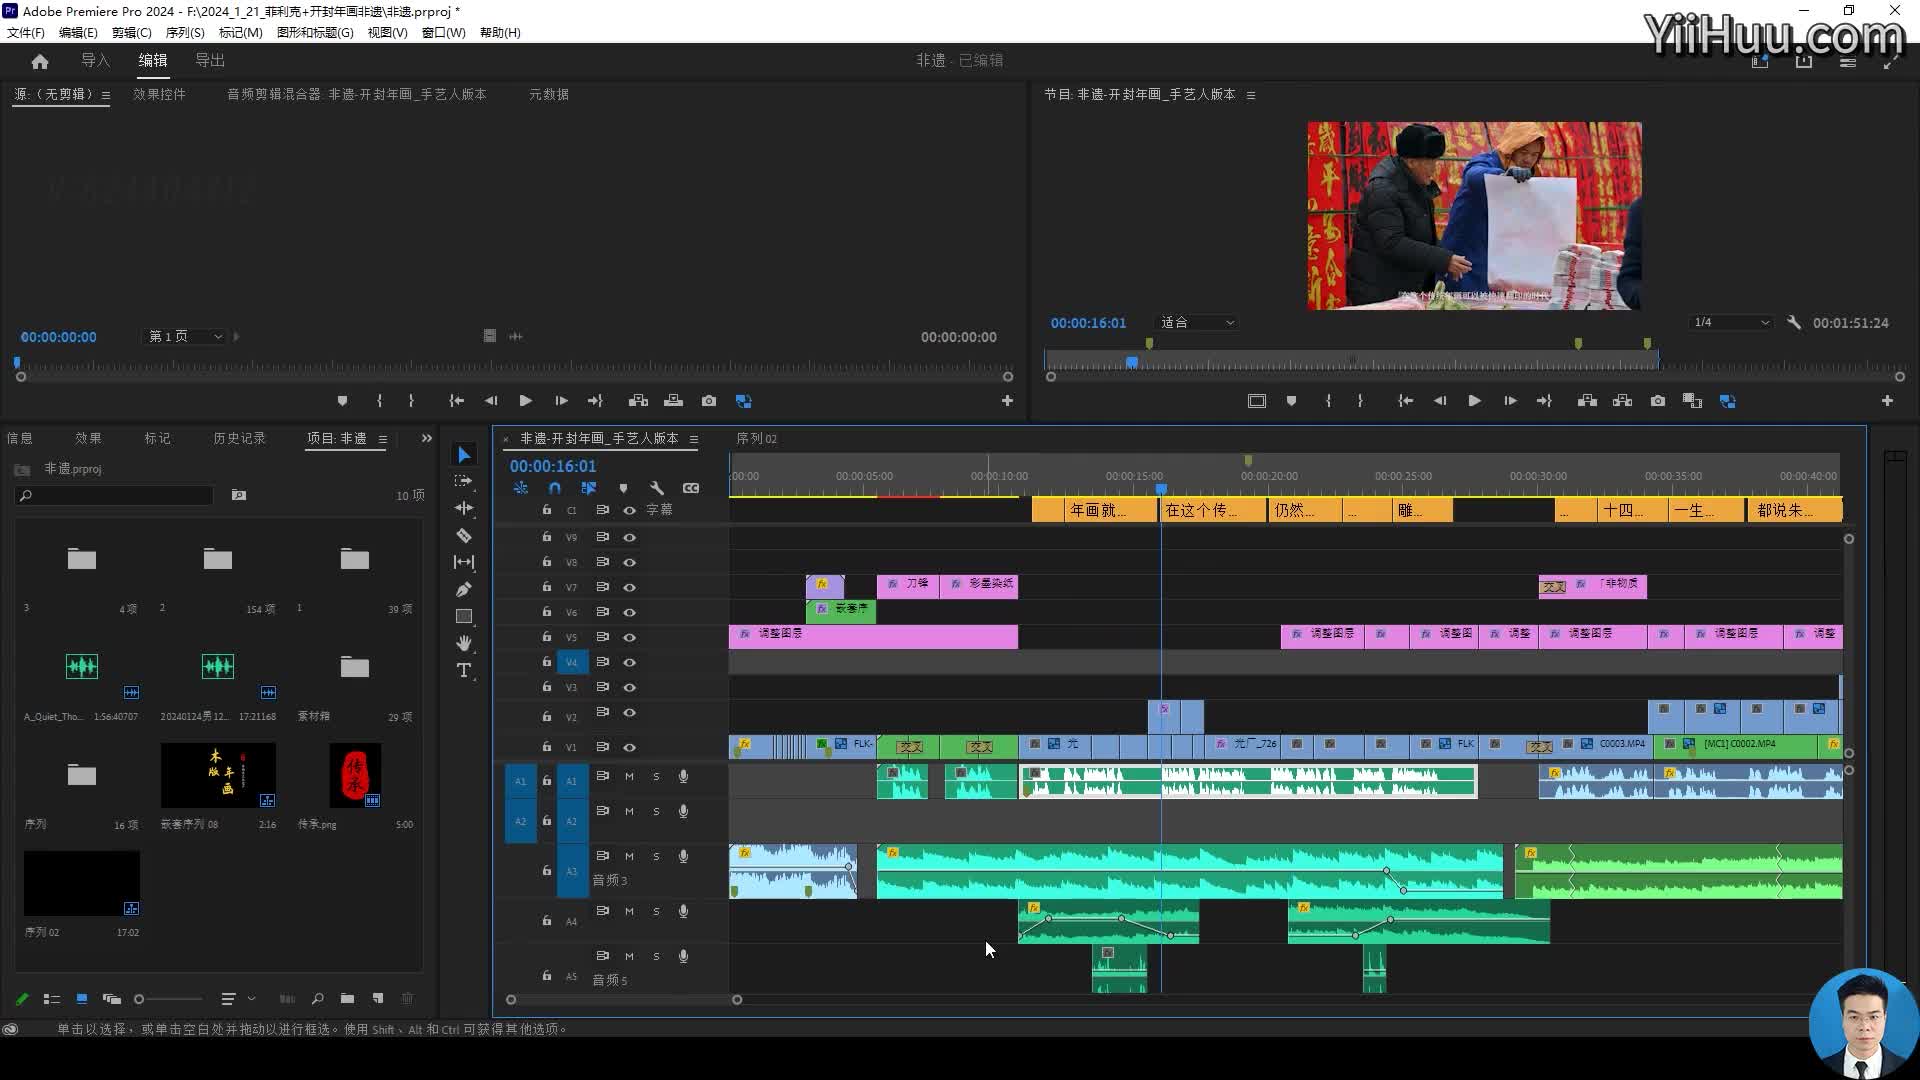Switch to 序列 02 timeline tab
1920x1080 pixels.
click(756, 439)
